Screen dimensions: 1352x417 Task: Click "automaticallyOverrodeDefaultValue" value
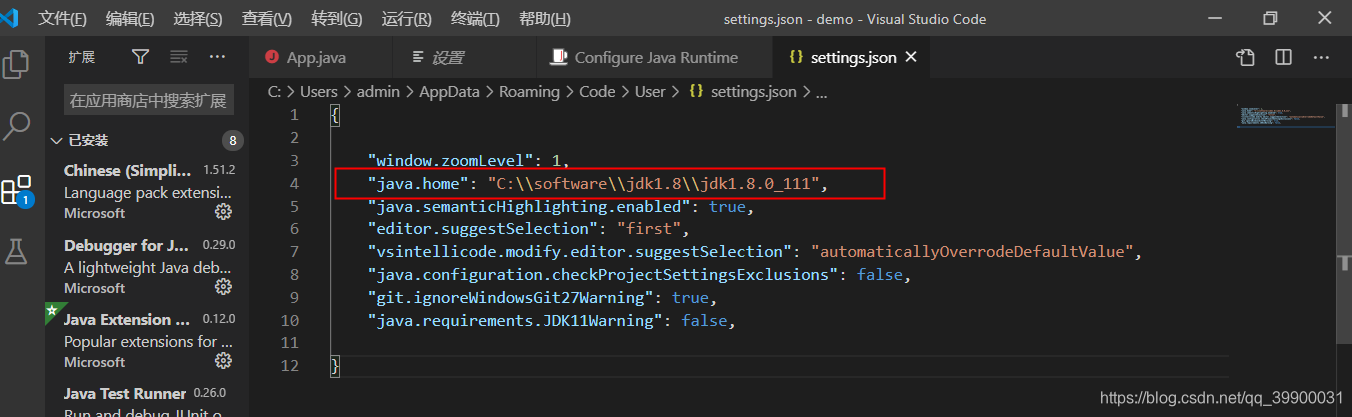971,252
